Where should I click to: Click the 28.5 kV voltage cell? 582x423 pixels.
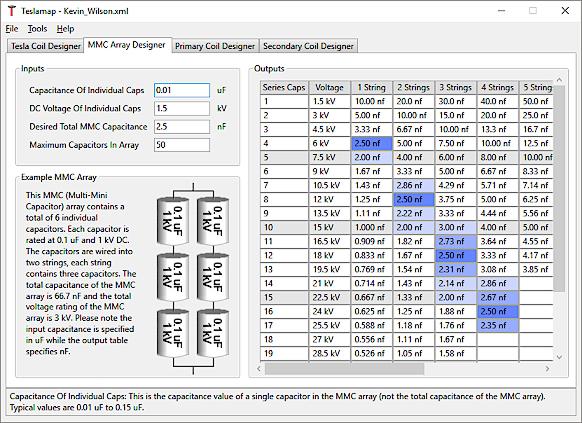tap(329, 353)
